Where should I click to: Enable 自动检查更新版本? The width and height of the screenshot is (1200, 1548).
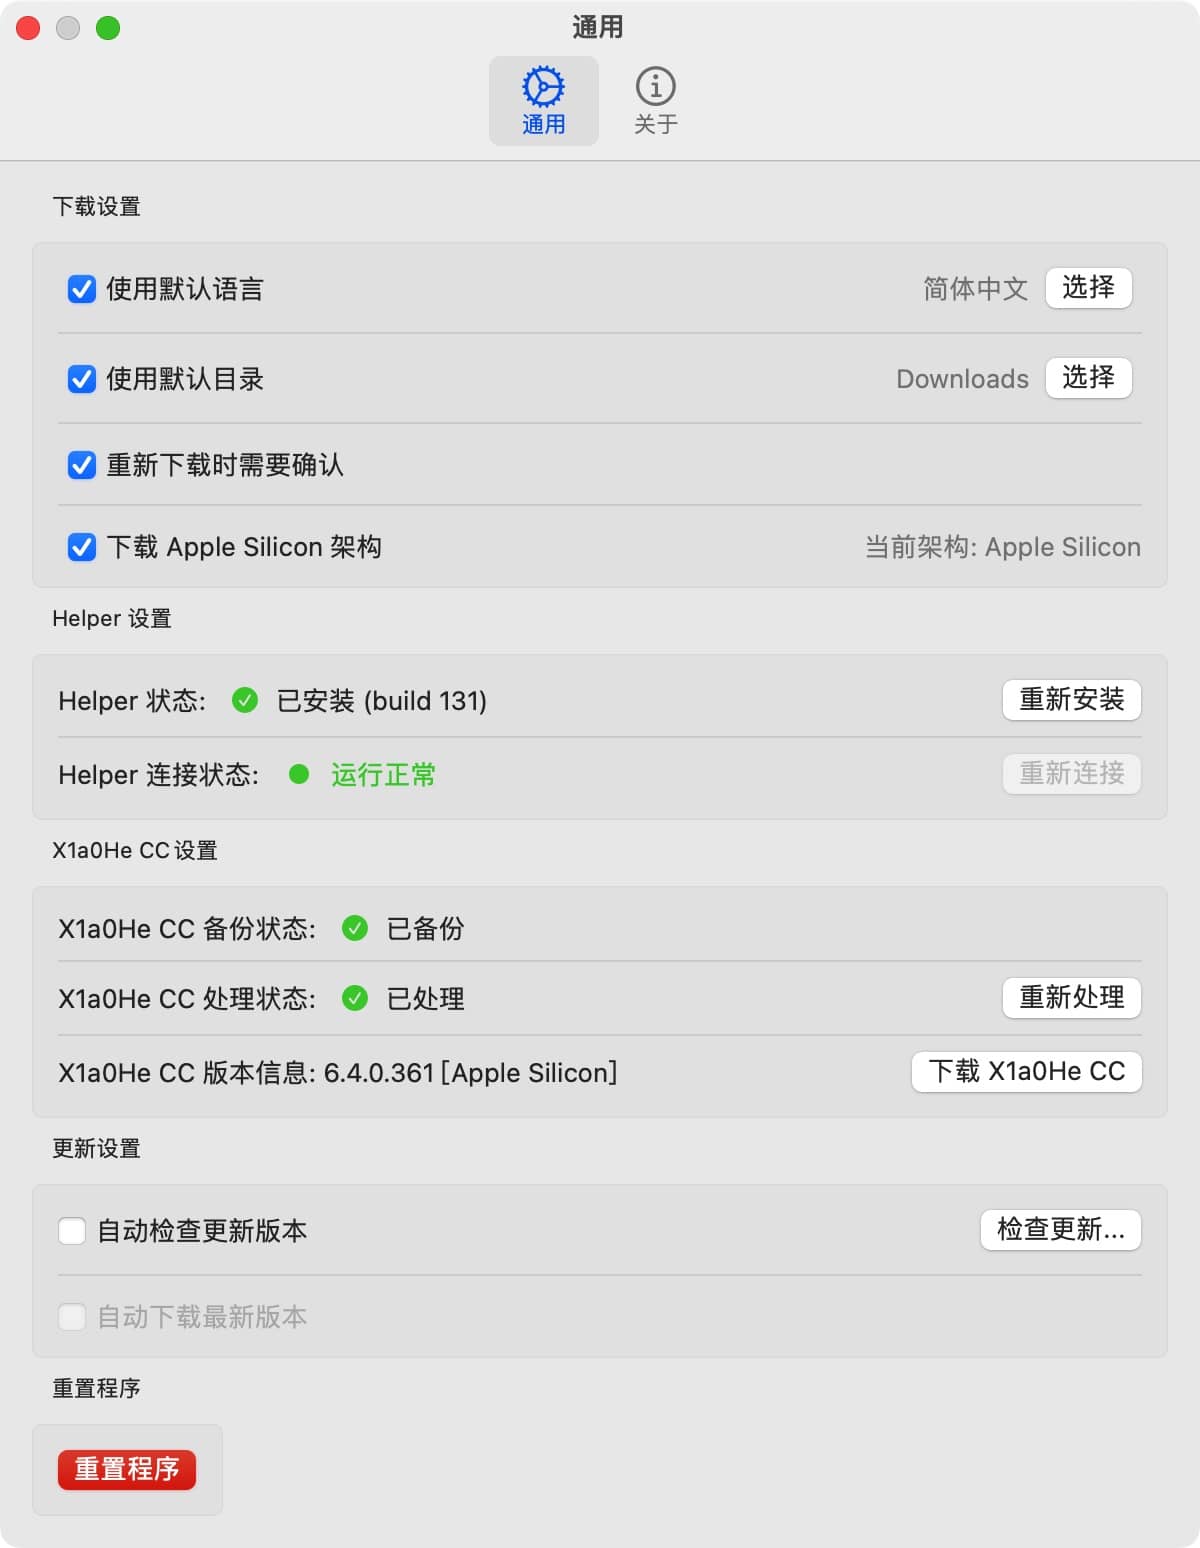coord(71,1231)
